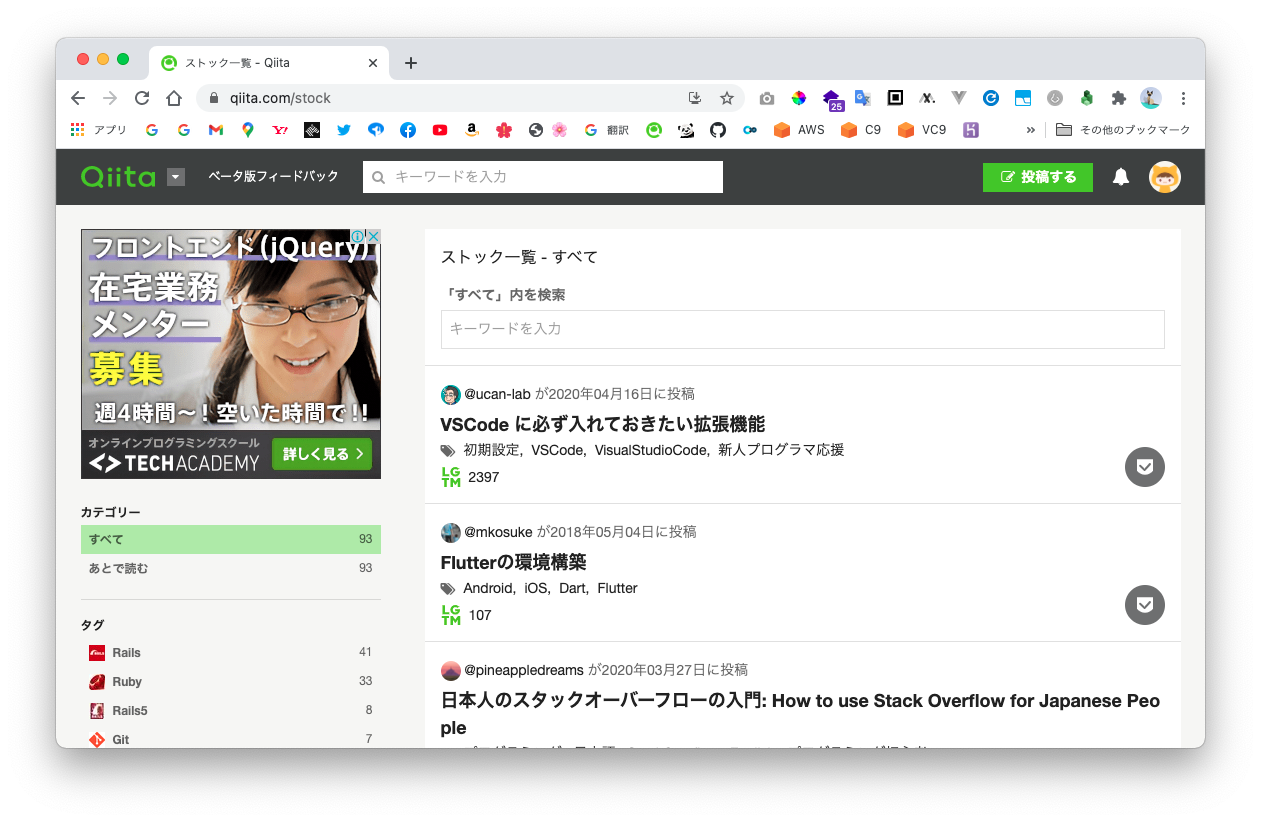
Task: Click the Twitter icon in the bookmarks bar
Action: tap(343, 130)
